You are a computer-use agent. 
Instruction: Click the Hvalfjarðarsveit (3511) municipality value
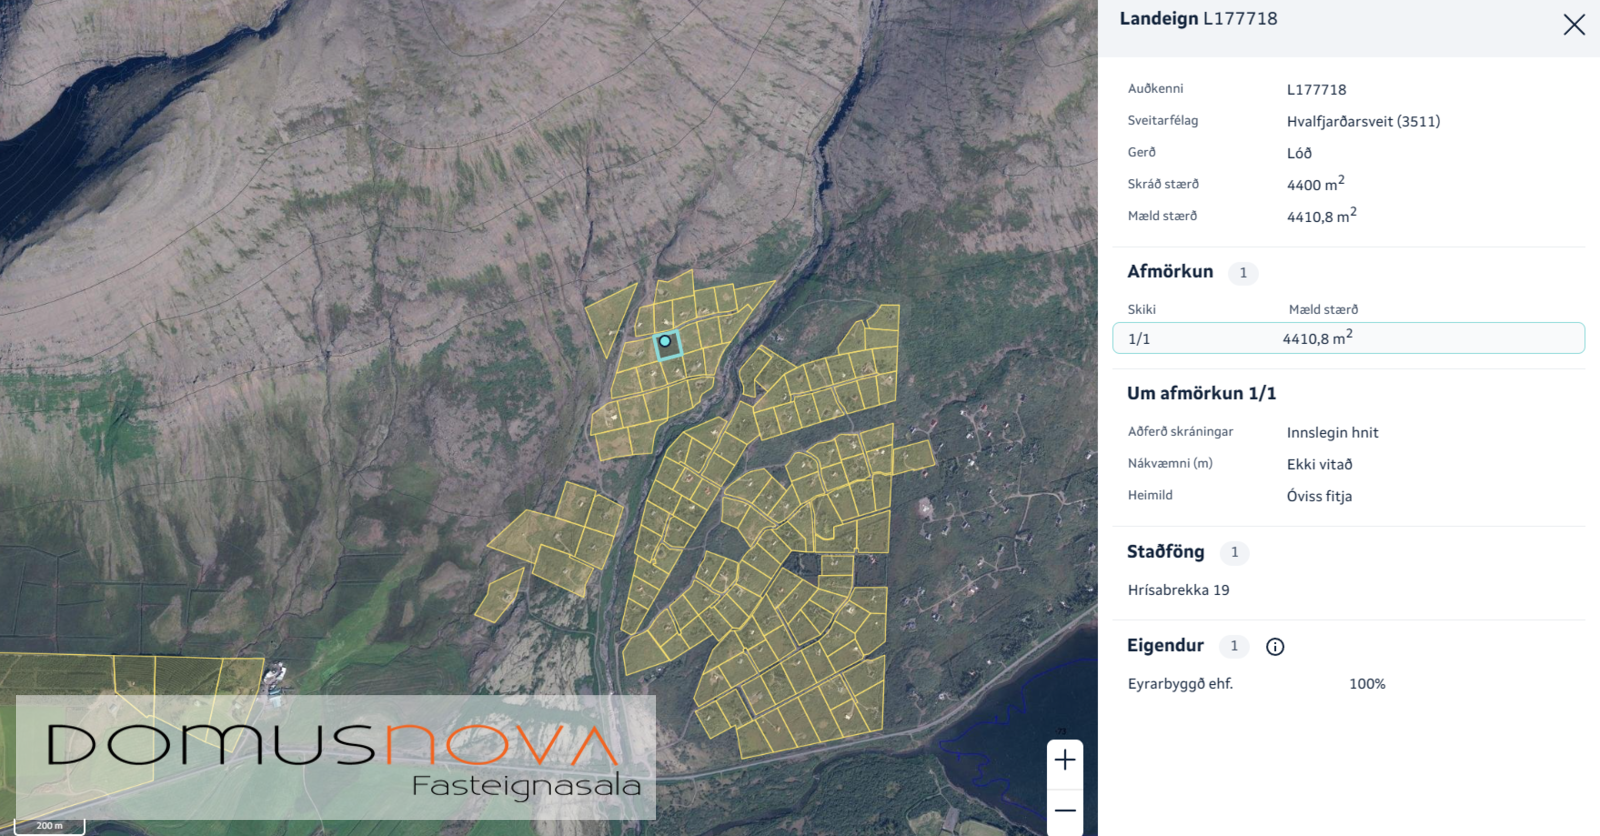[1363, 121]
